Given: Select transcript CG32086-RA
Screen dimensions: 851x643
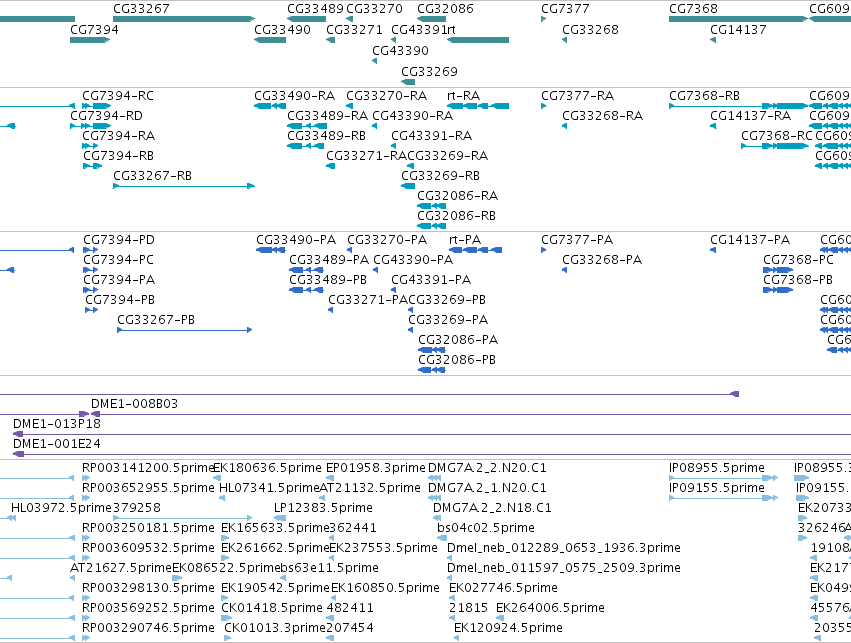Looking at the screenshot, I should pos(431,206).
